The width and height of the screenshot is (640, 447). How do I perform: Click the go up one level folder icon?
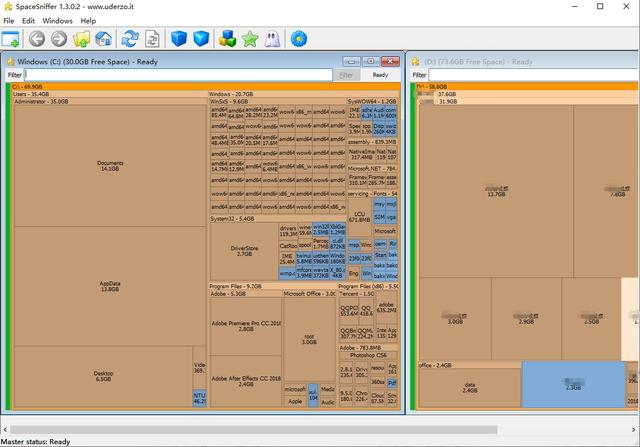point(81,39)
